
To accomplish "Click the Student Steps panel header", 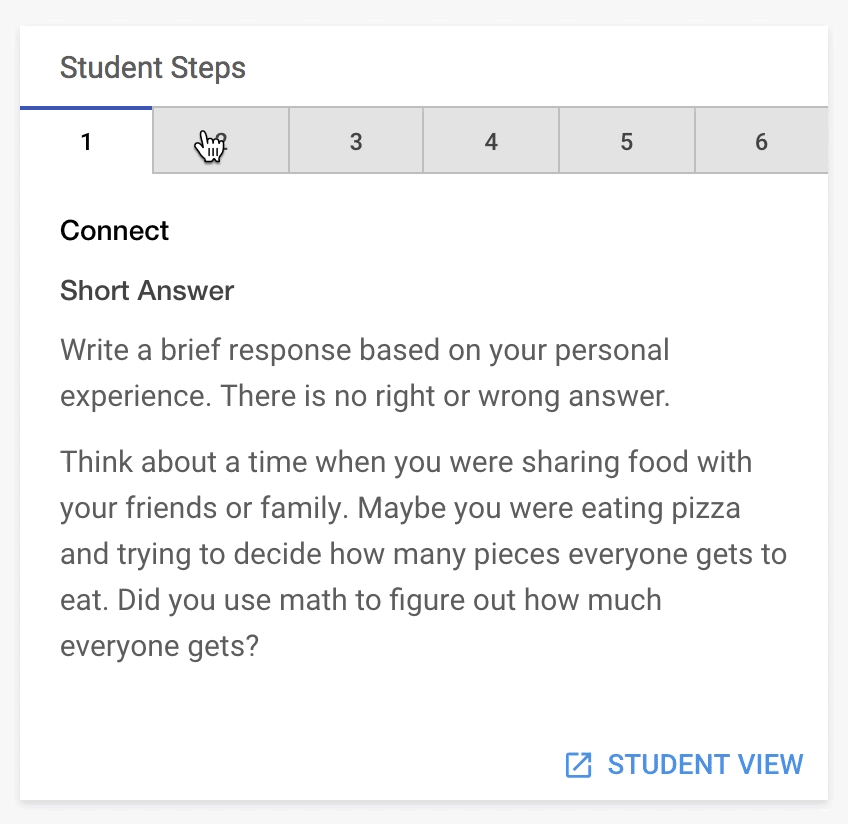I will 153,68.
